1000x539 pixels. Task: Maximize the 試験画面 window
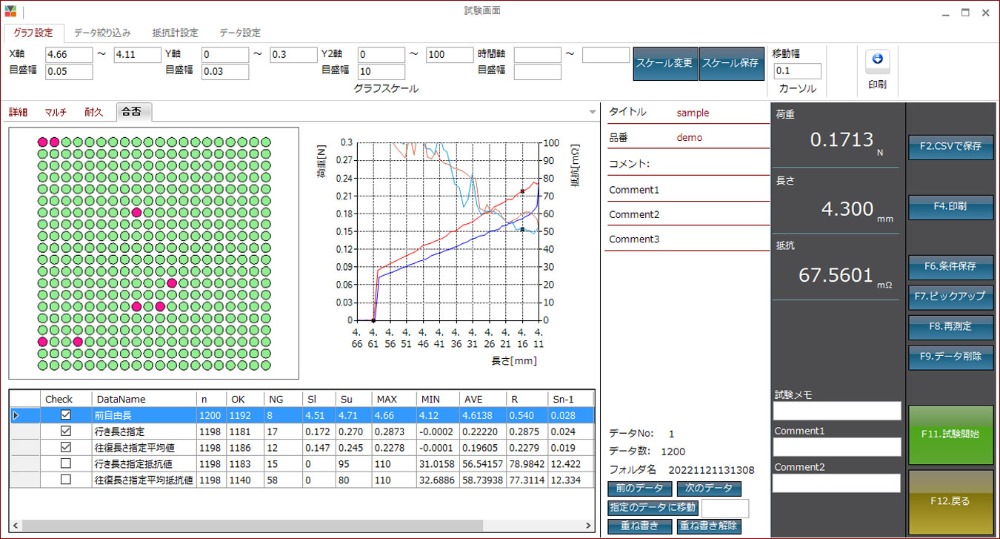click(965, 12)
